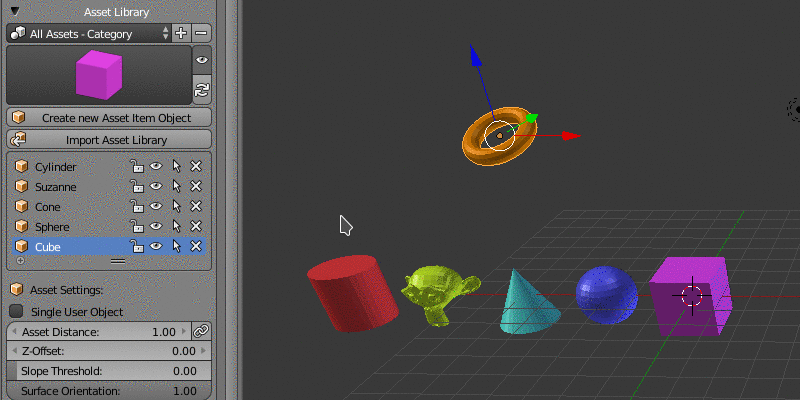Click the Z-Offset value field
The image size is (800, 400).
(x=109, y=351)
